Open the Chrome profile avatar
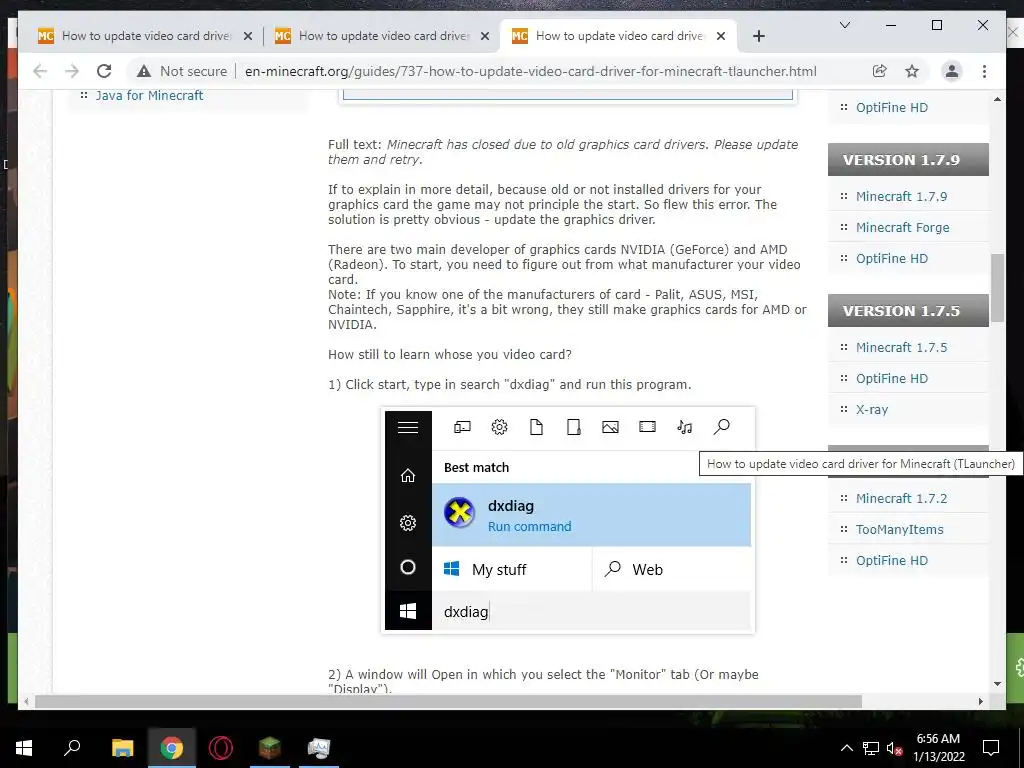The width and height of the screenshot is (1024, 768). pyautogui.click(x=952, y=71)
